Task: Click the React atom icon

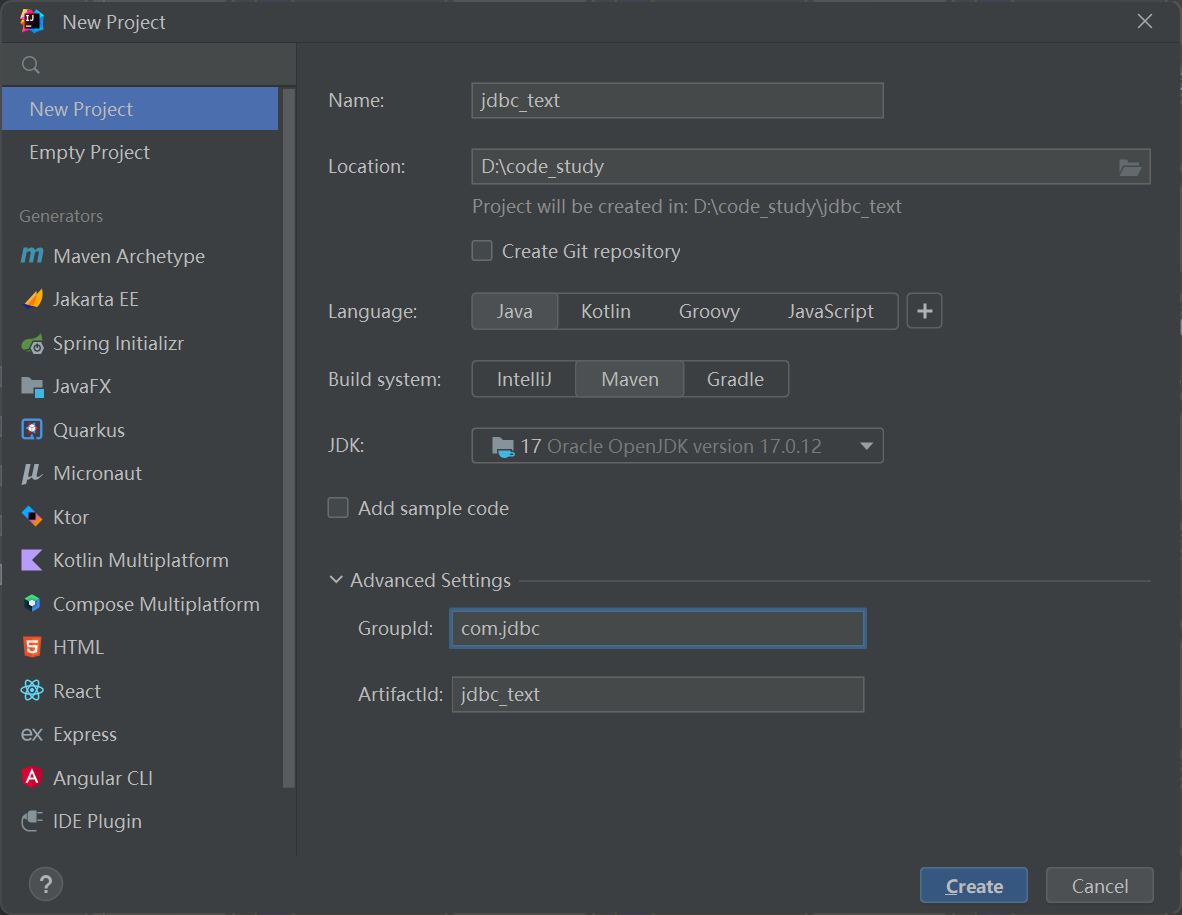Action: coord(32,690)
